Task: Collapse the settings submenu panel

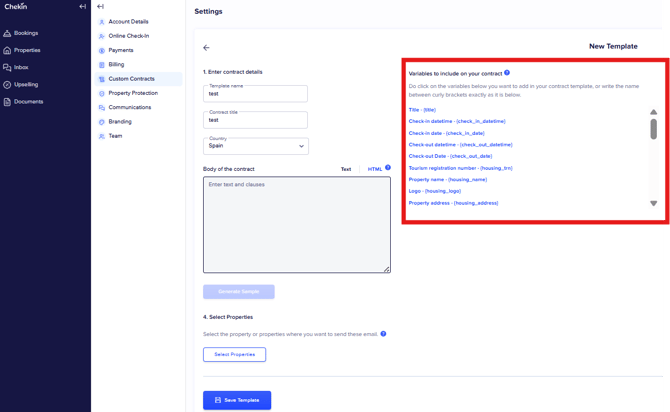Action: (x=100, y=7)
